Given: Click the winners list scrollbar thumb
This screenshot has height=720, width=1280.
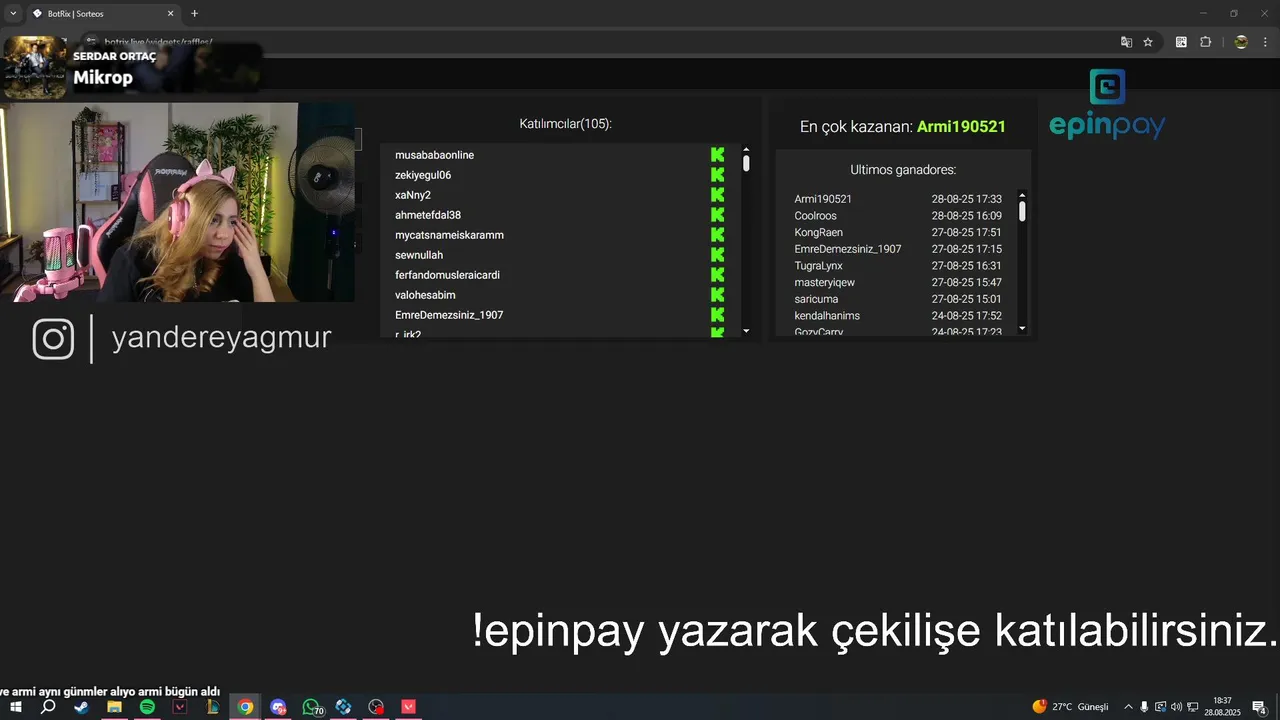Looking at the screenshot, I should pyautogui.click(x=1022, y=211).
